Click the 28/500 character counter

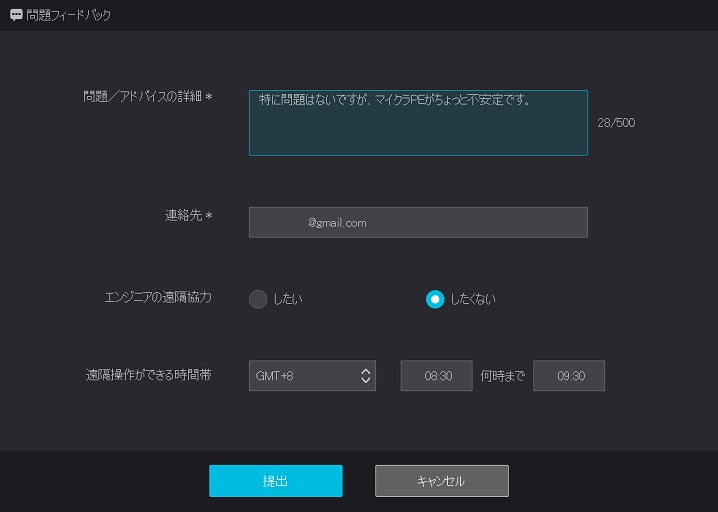pyautogui.click(x=616, y=123)
